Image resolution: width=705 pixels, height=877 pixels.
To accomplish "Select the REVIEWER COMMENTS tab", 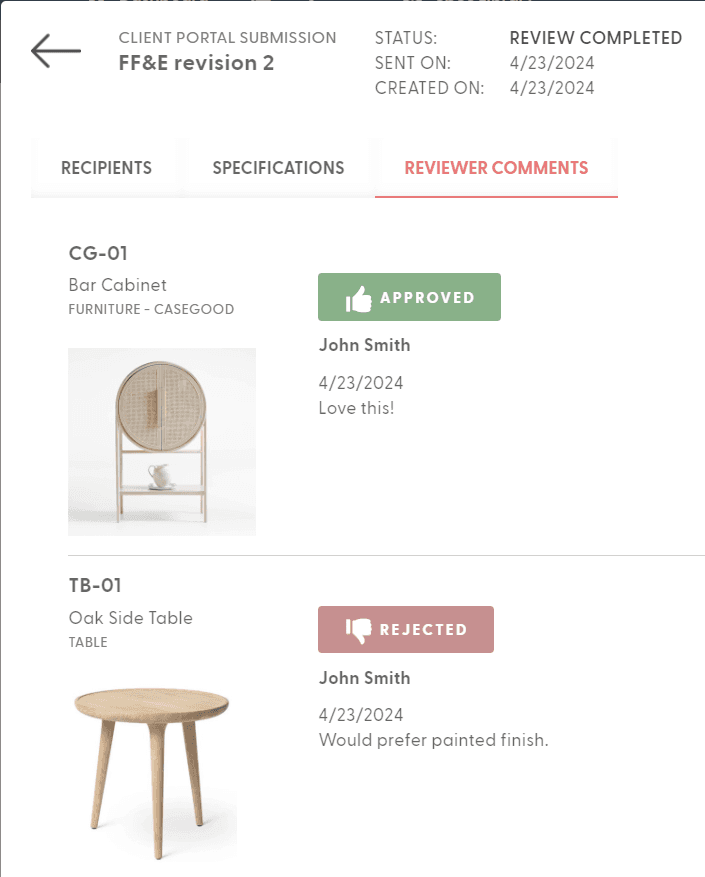I will tap(496, 167).
